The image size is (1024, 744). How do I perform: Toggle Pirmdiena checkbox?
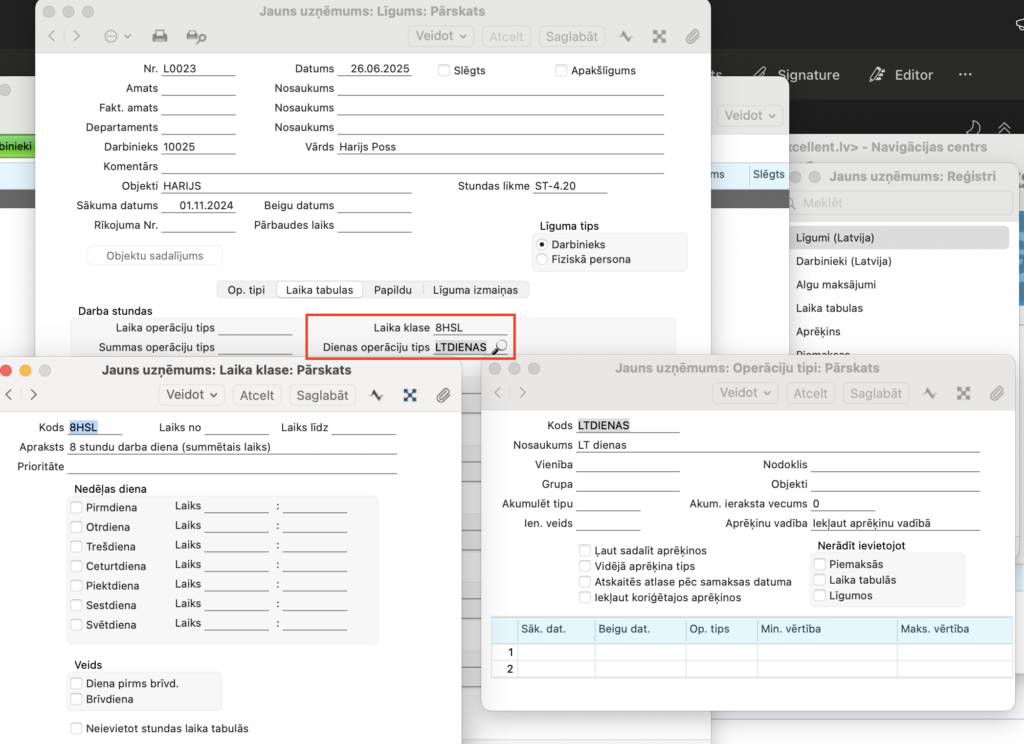76,508
